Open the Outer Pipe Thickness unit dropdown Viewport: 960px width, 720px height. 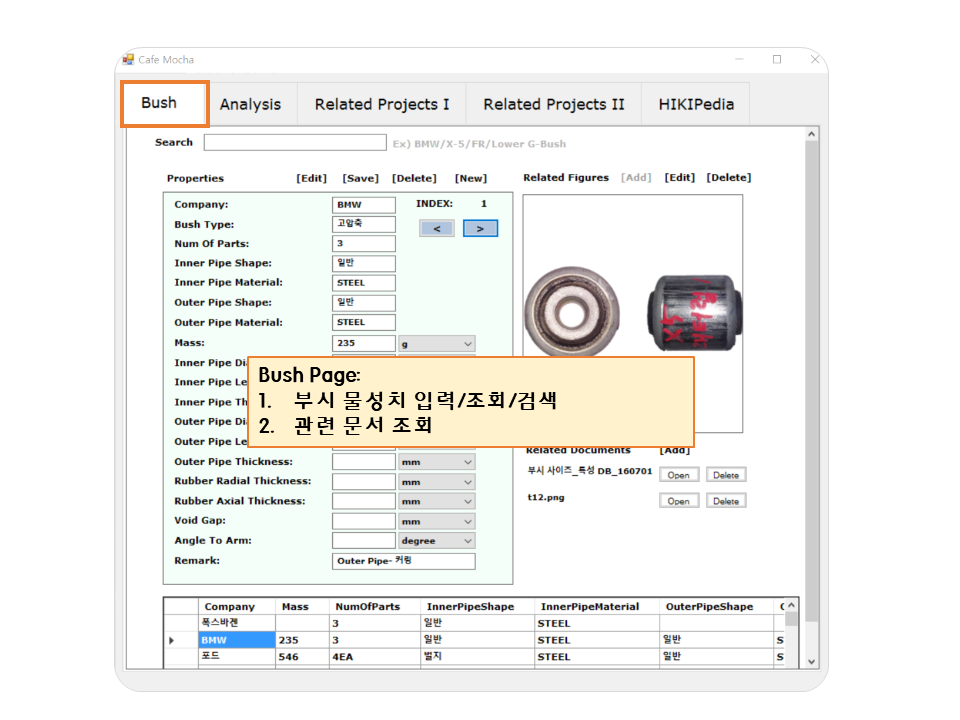pyautogui.click(x=437, y=462)
